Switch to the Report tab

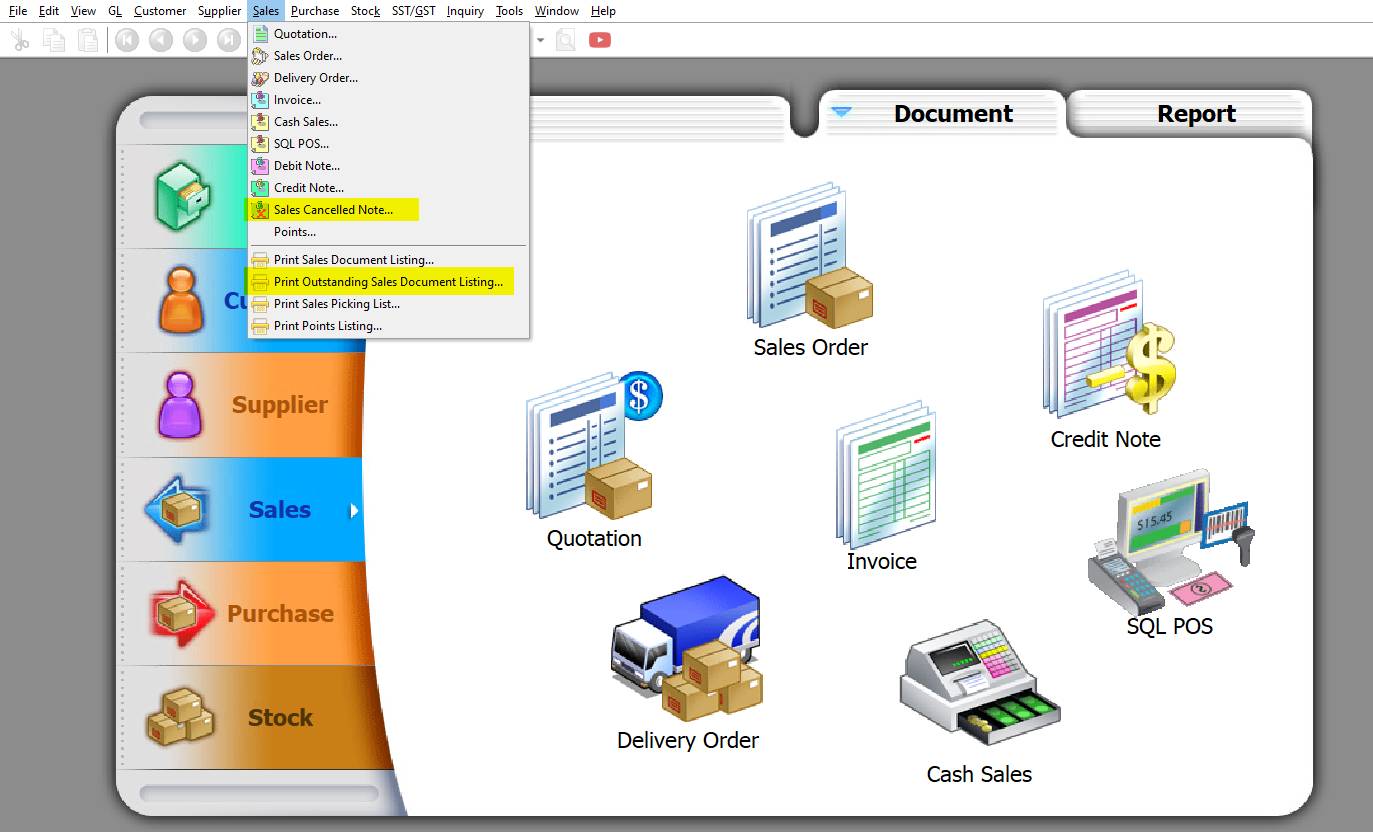[1196, 114]
